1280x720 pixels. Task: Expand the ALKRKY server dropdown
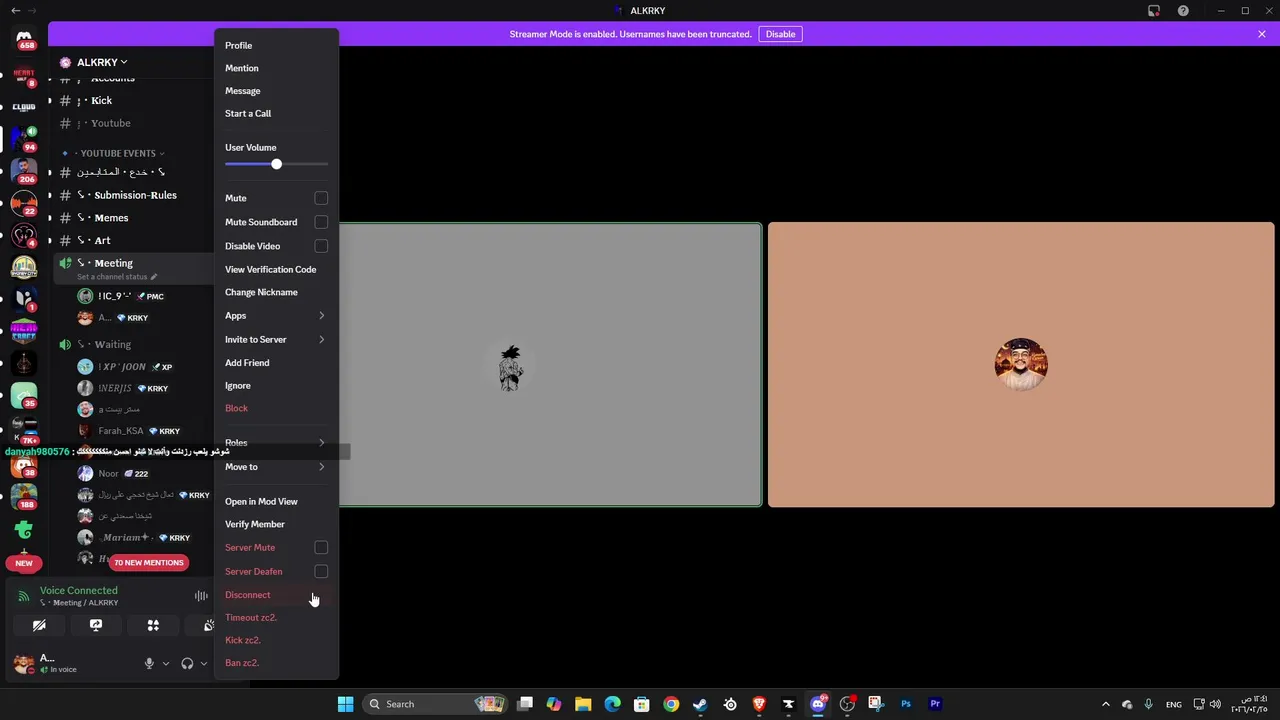tap(123, 62)
